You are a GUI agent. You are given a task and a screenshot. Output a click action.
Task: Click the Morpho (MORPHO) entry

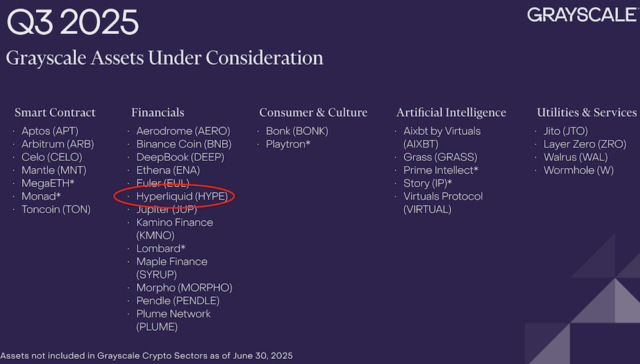[184, 288]
